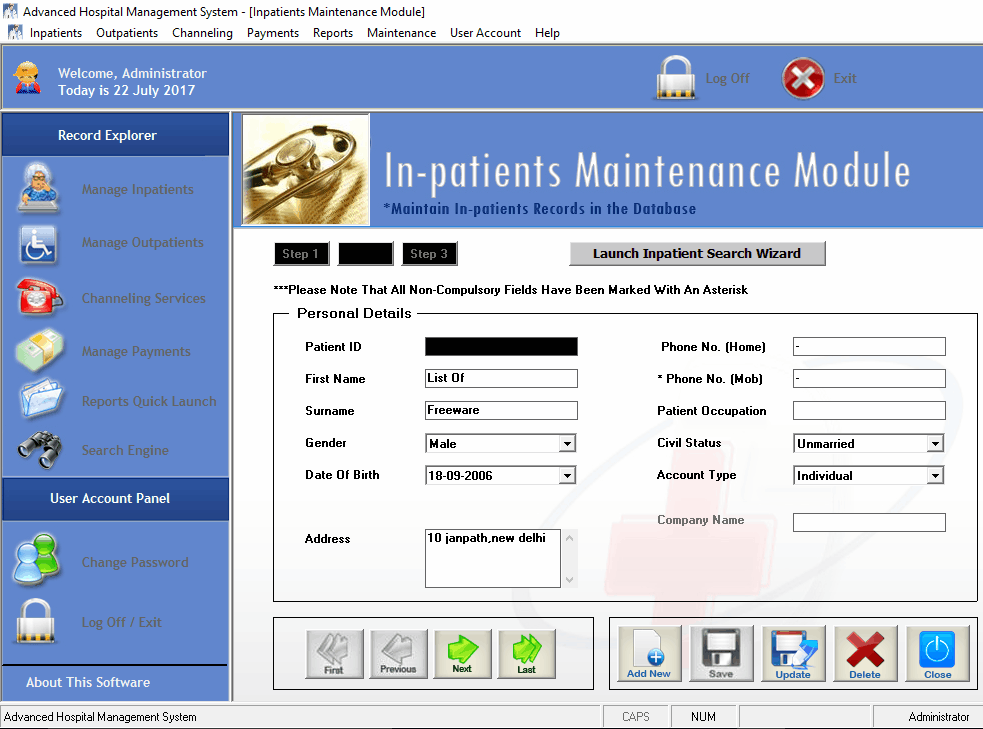The width and height of the screenshot is (983, 729).
Task: Click the Update record button
Action: coord(793,654)
